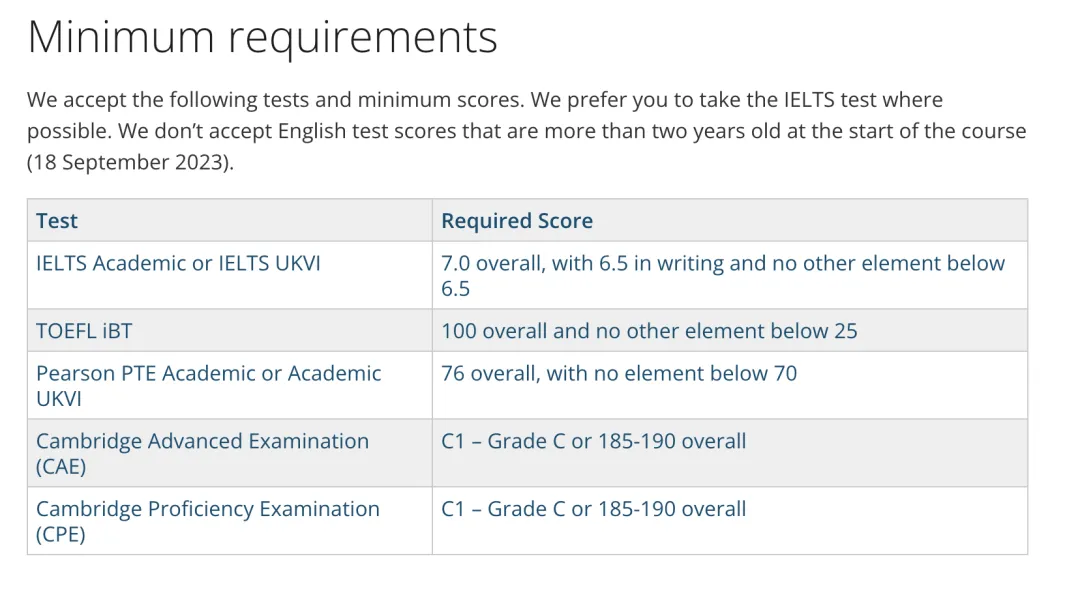Click the score cell in the CPE row
1080x593 pixels.
593,510
